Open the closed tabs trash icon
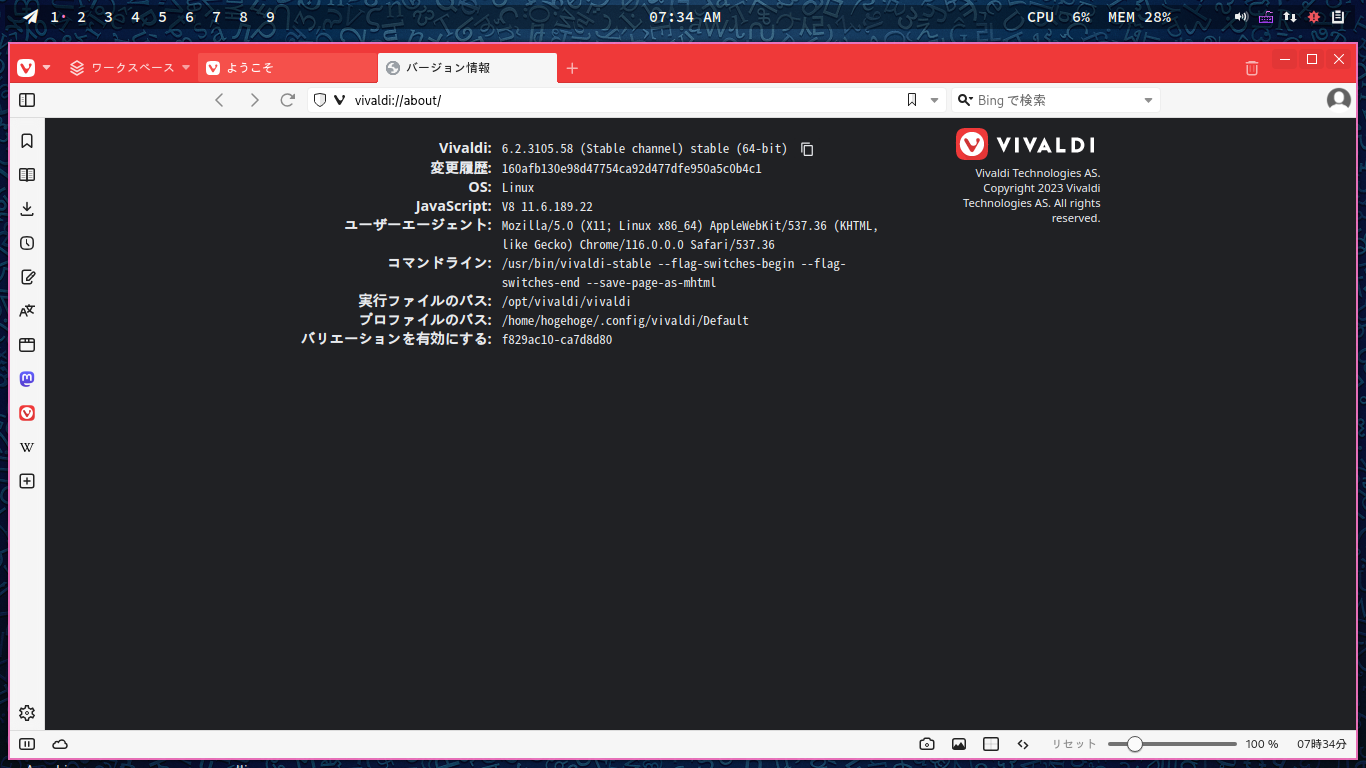 (x=1251, y=68)
